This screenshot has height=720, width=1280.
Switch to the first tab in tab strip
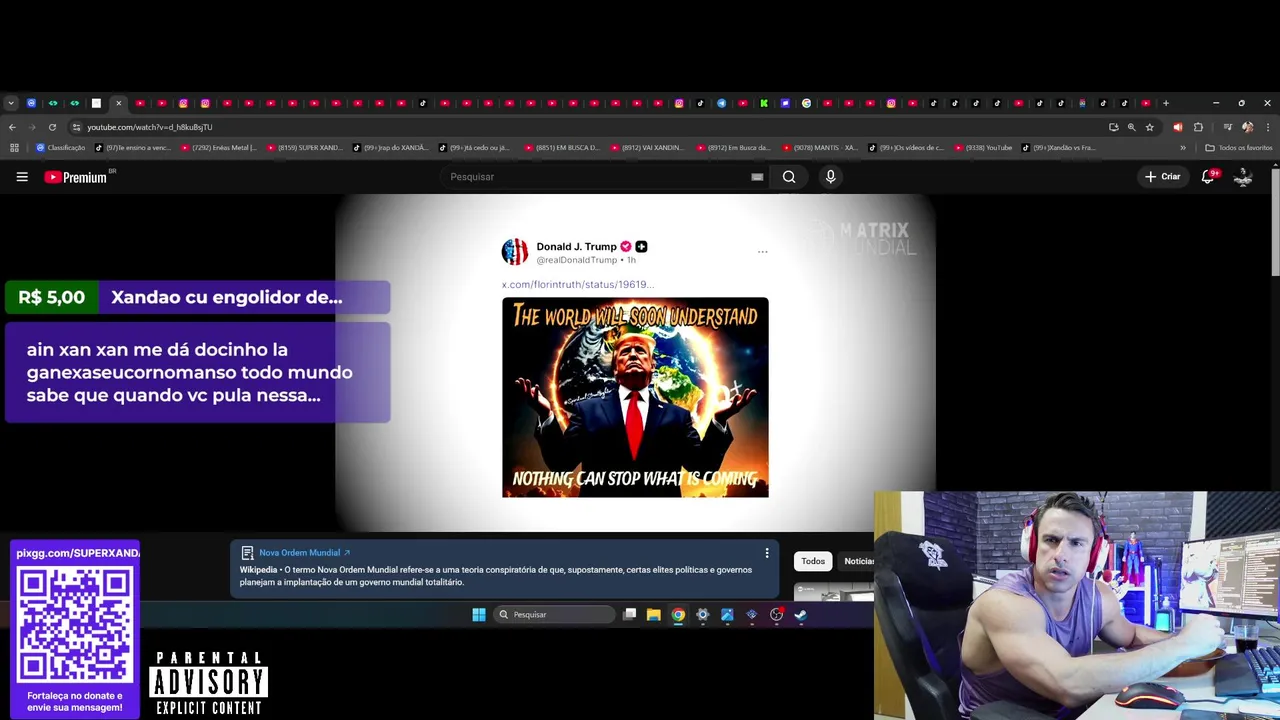[x=31, y=103]
